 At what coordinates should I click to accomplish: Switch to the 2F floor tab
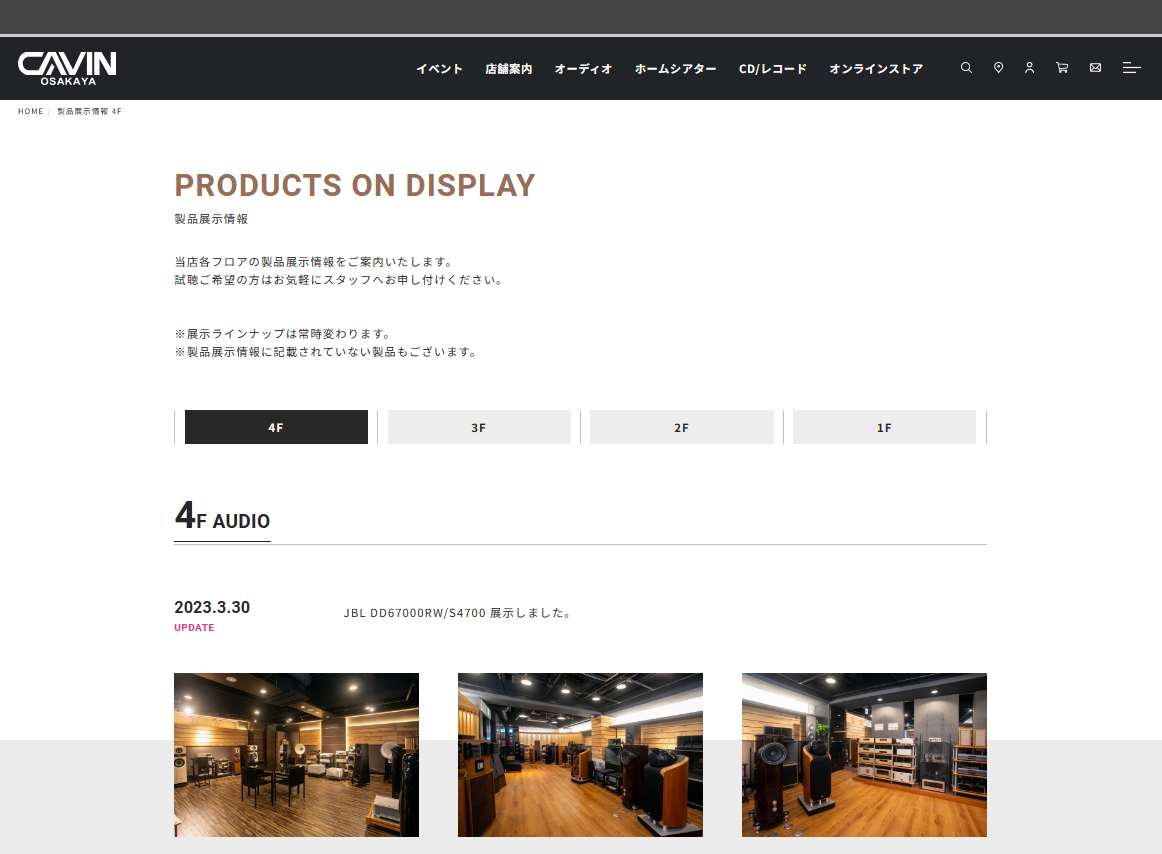681,427
